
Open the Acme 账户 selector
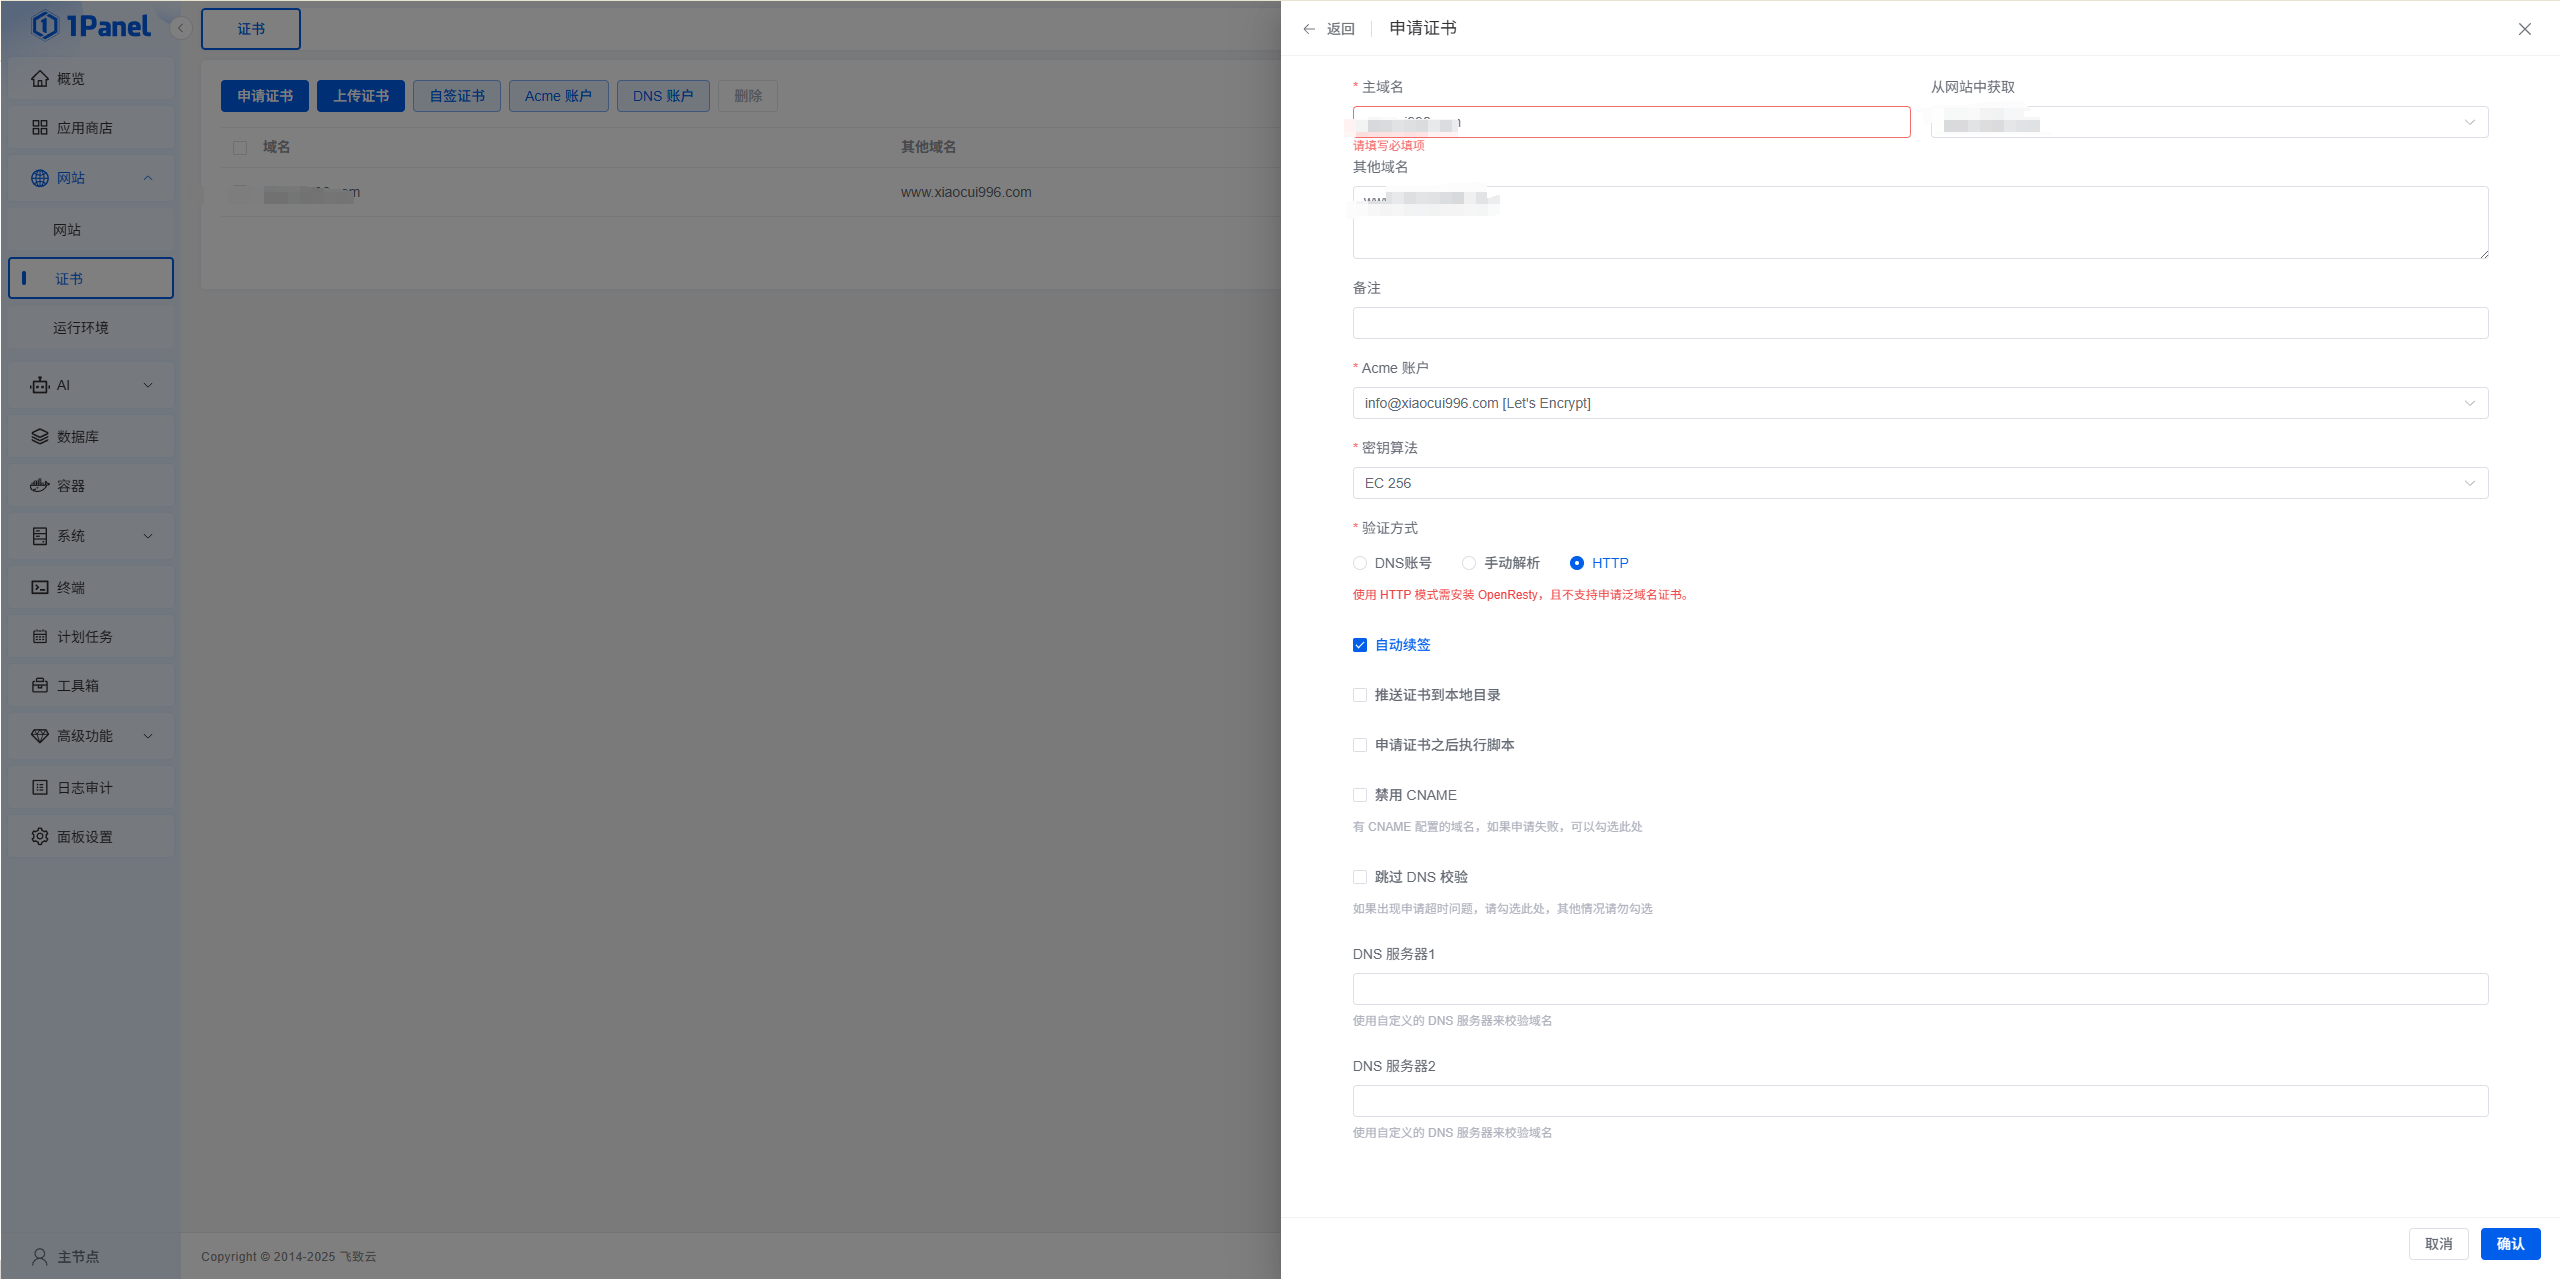[x=1918, y=403]
